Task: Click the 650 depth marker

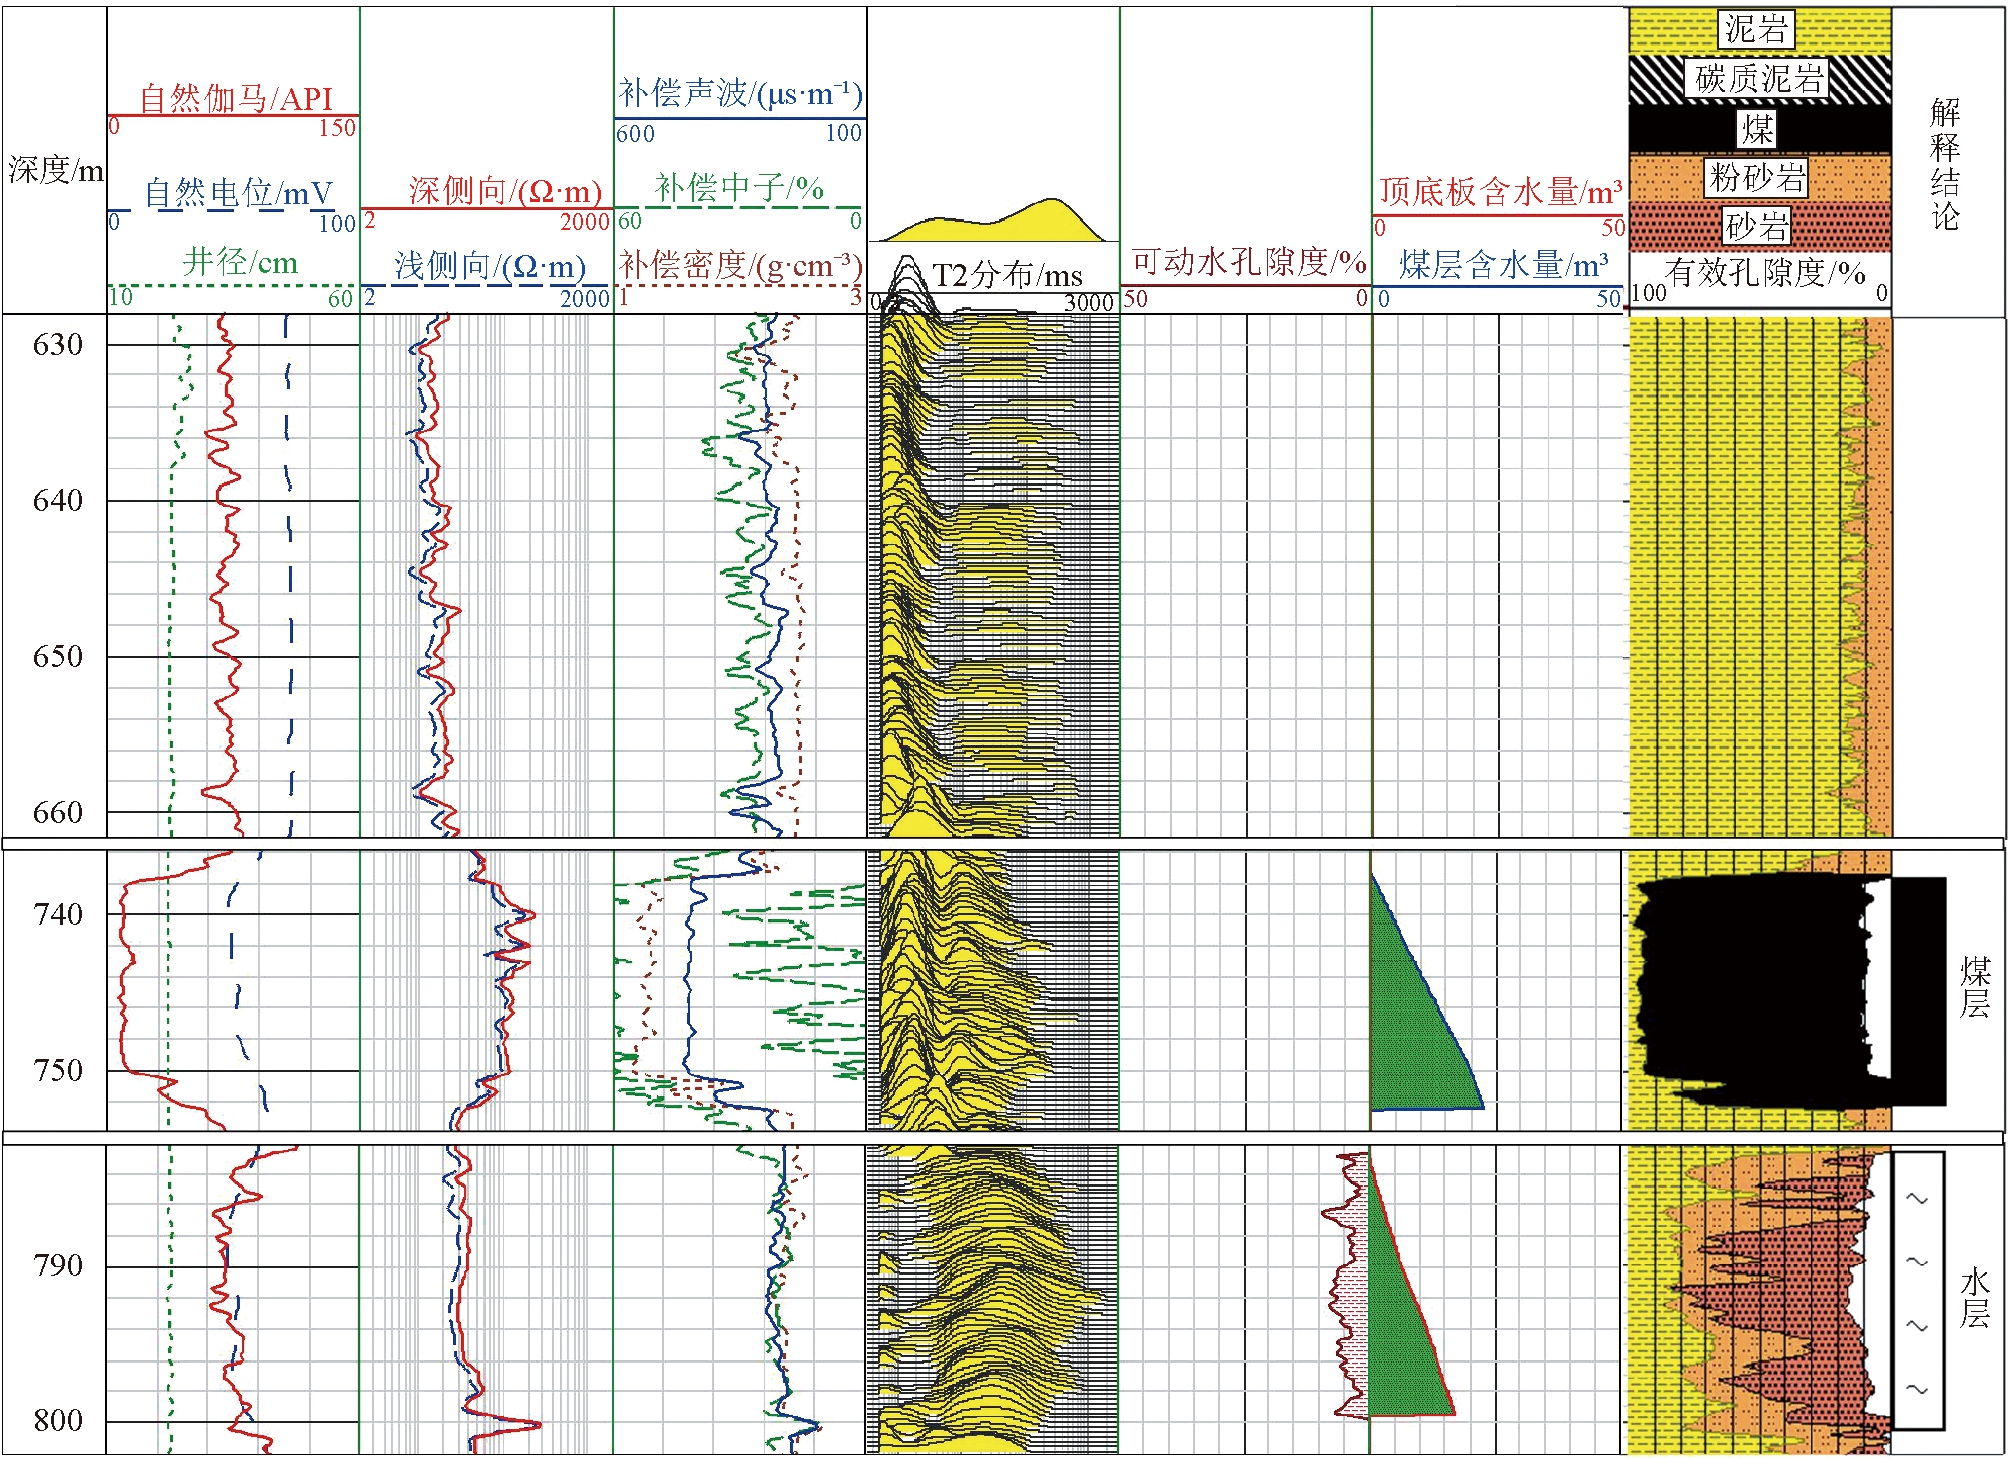Action: point(57,657)
